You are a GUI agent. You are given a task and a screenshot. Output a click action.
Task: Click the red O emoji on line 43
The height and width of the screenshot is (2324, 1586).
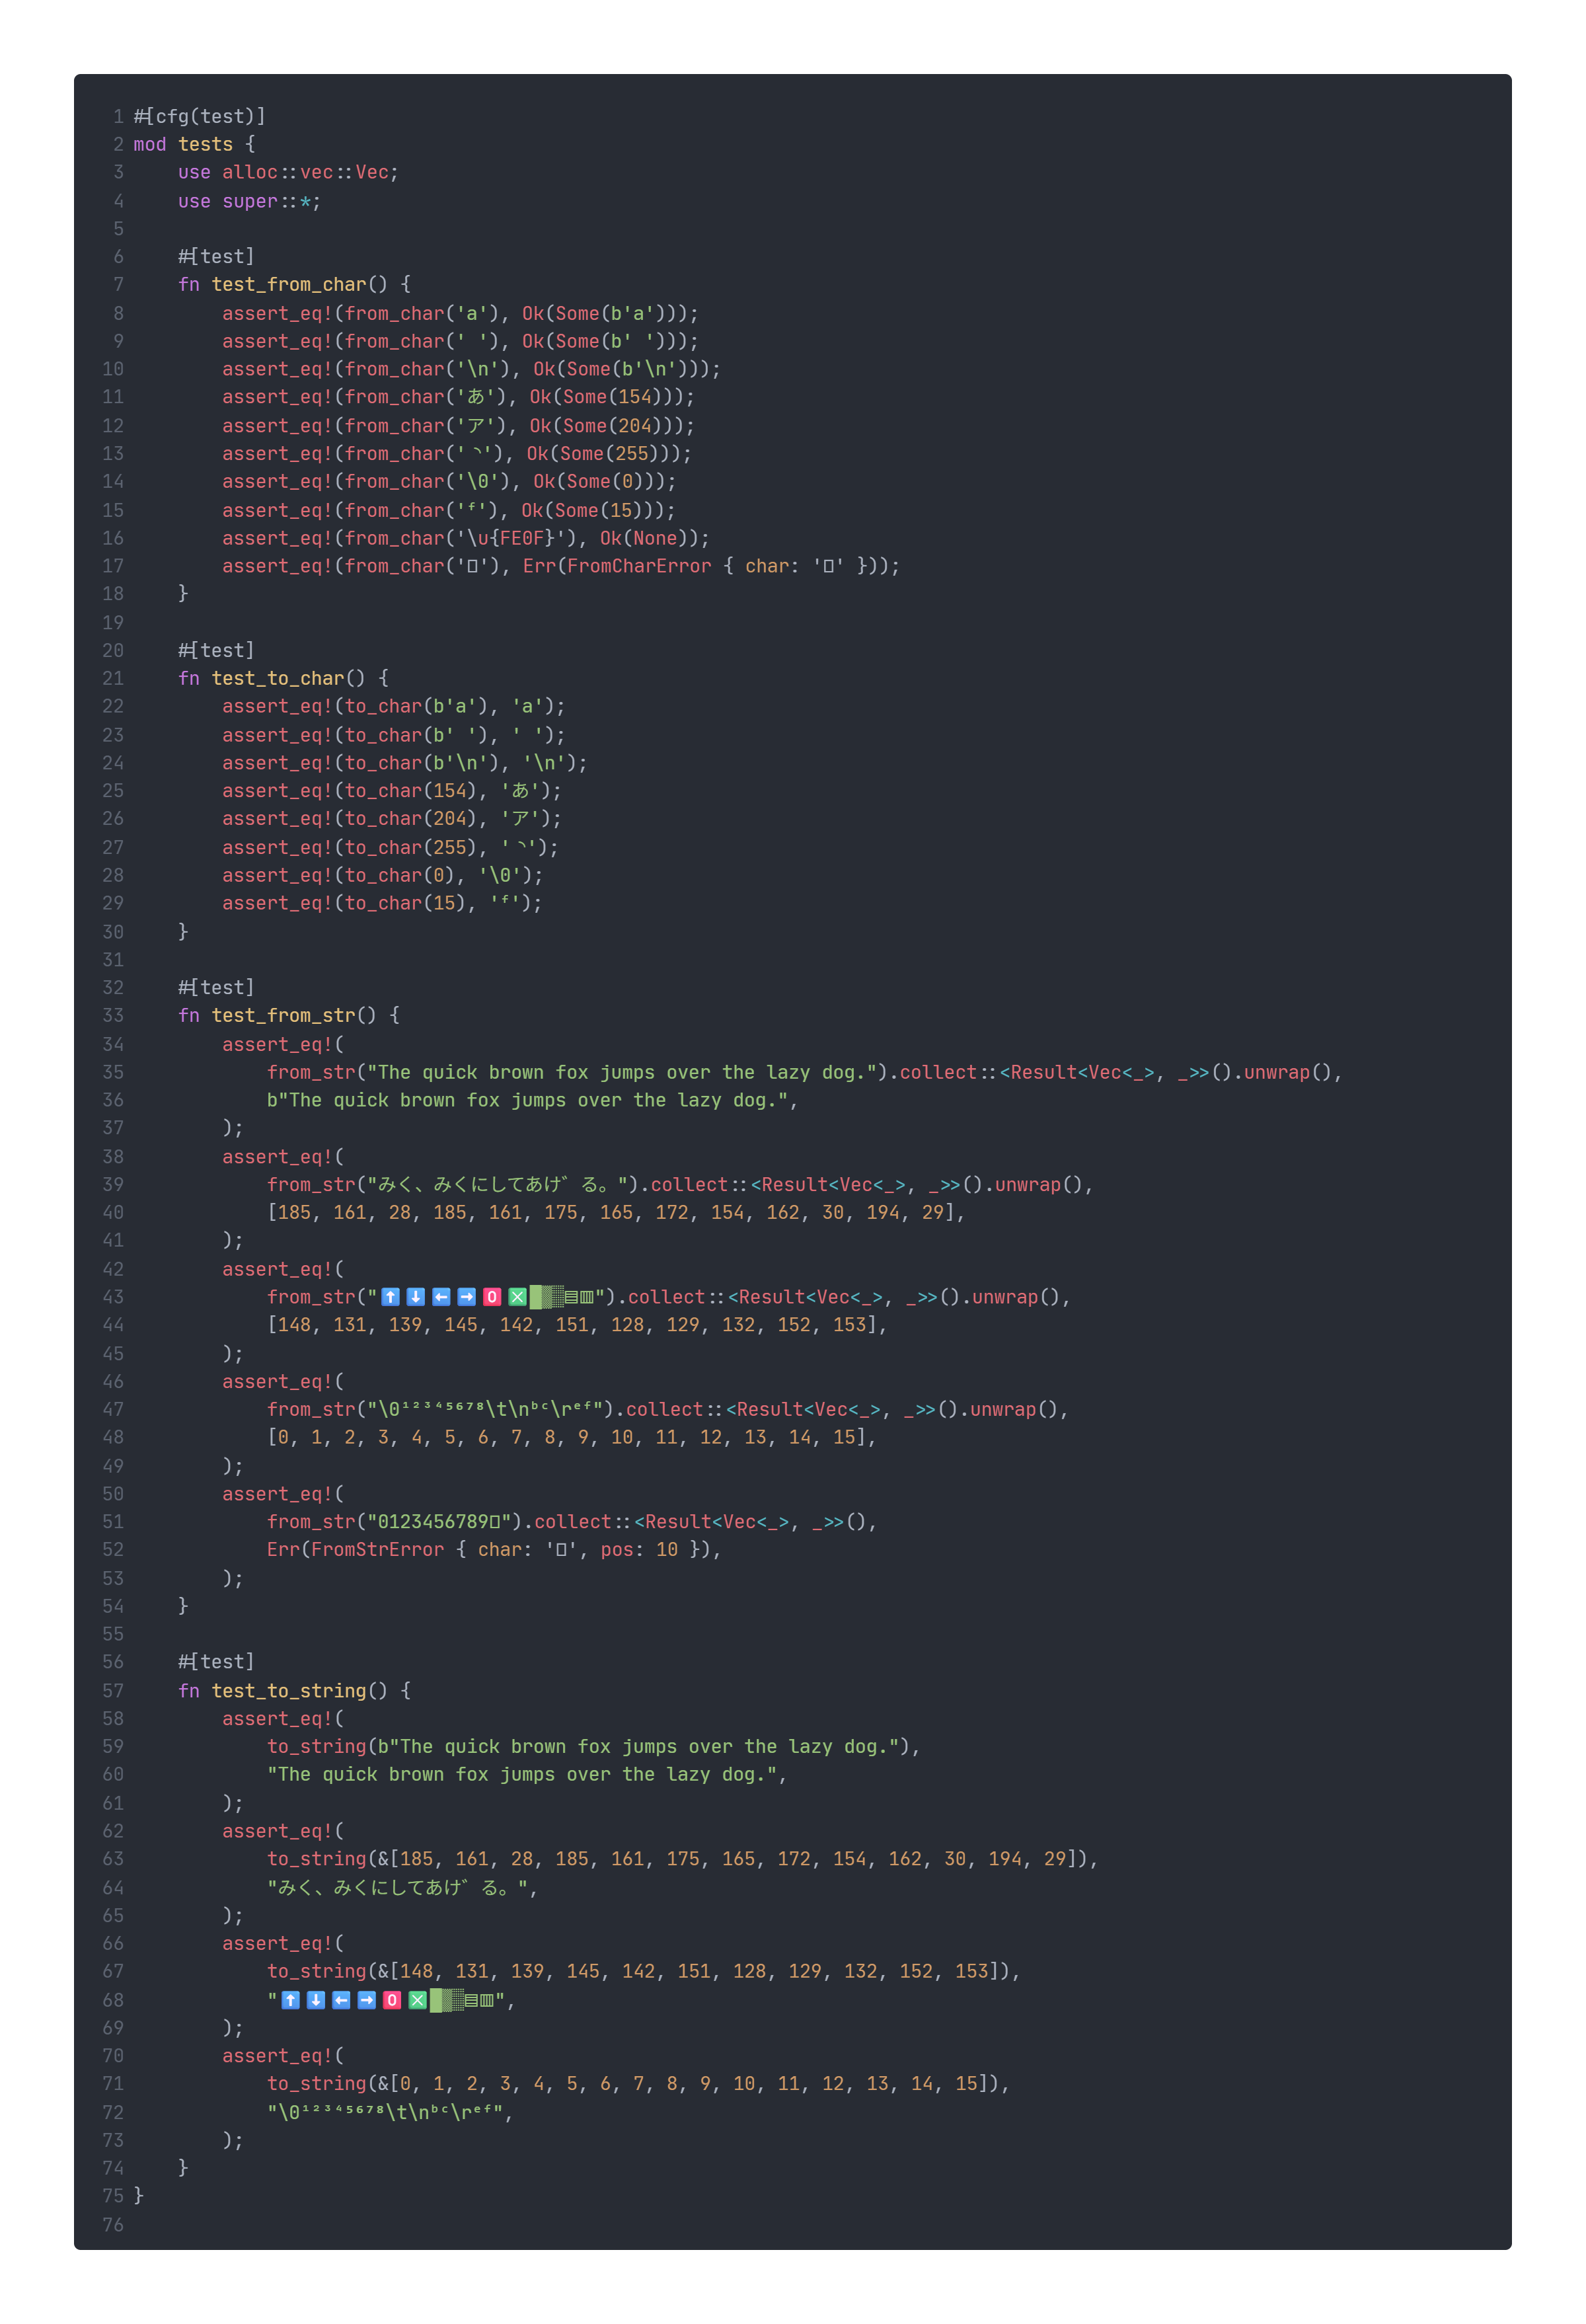tap(492, 1297)
